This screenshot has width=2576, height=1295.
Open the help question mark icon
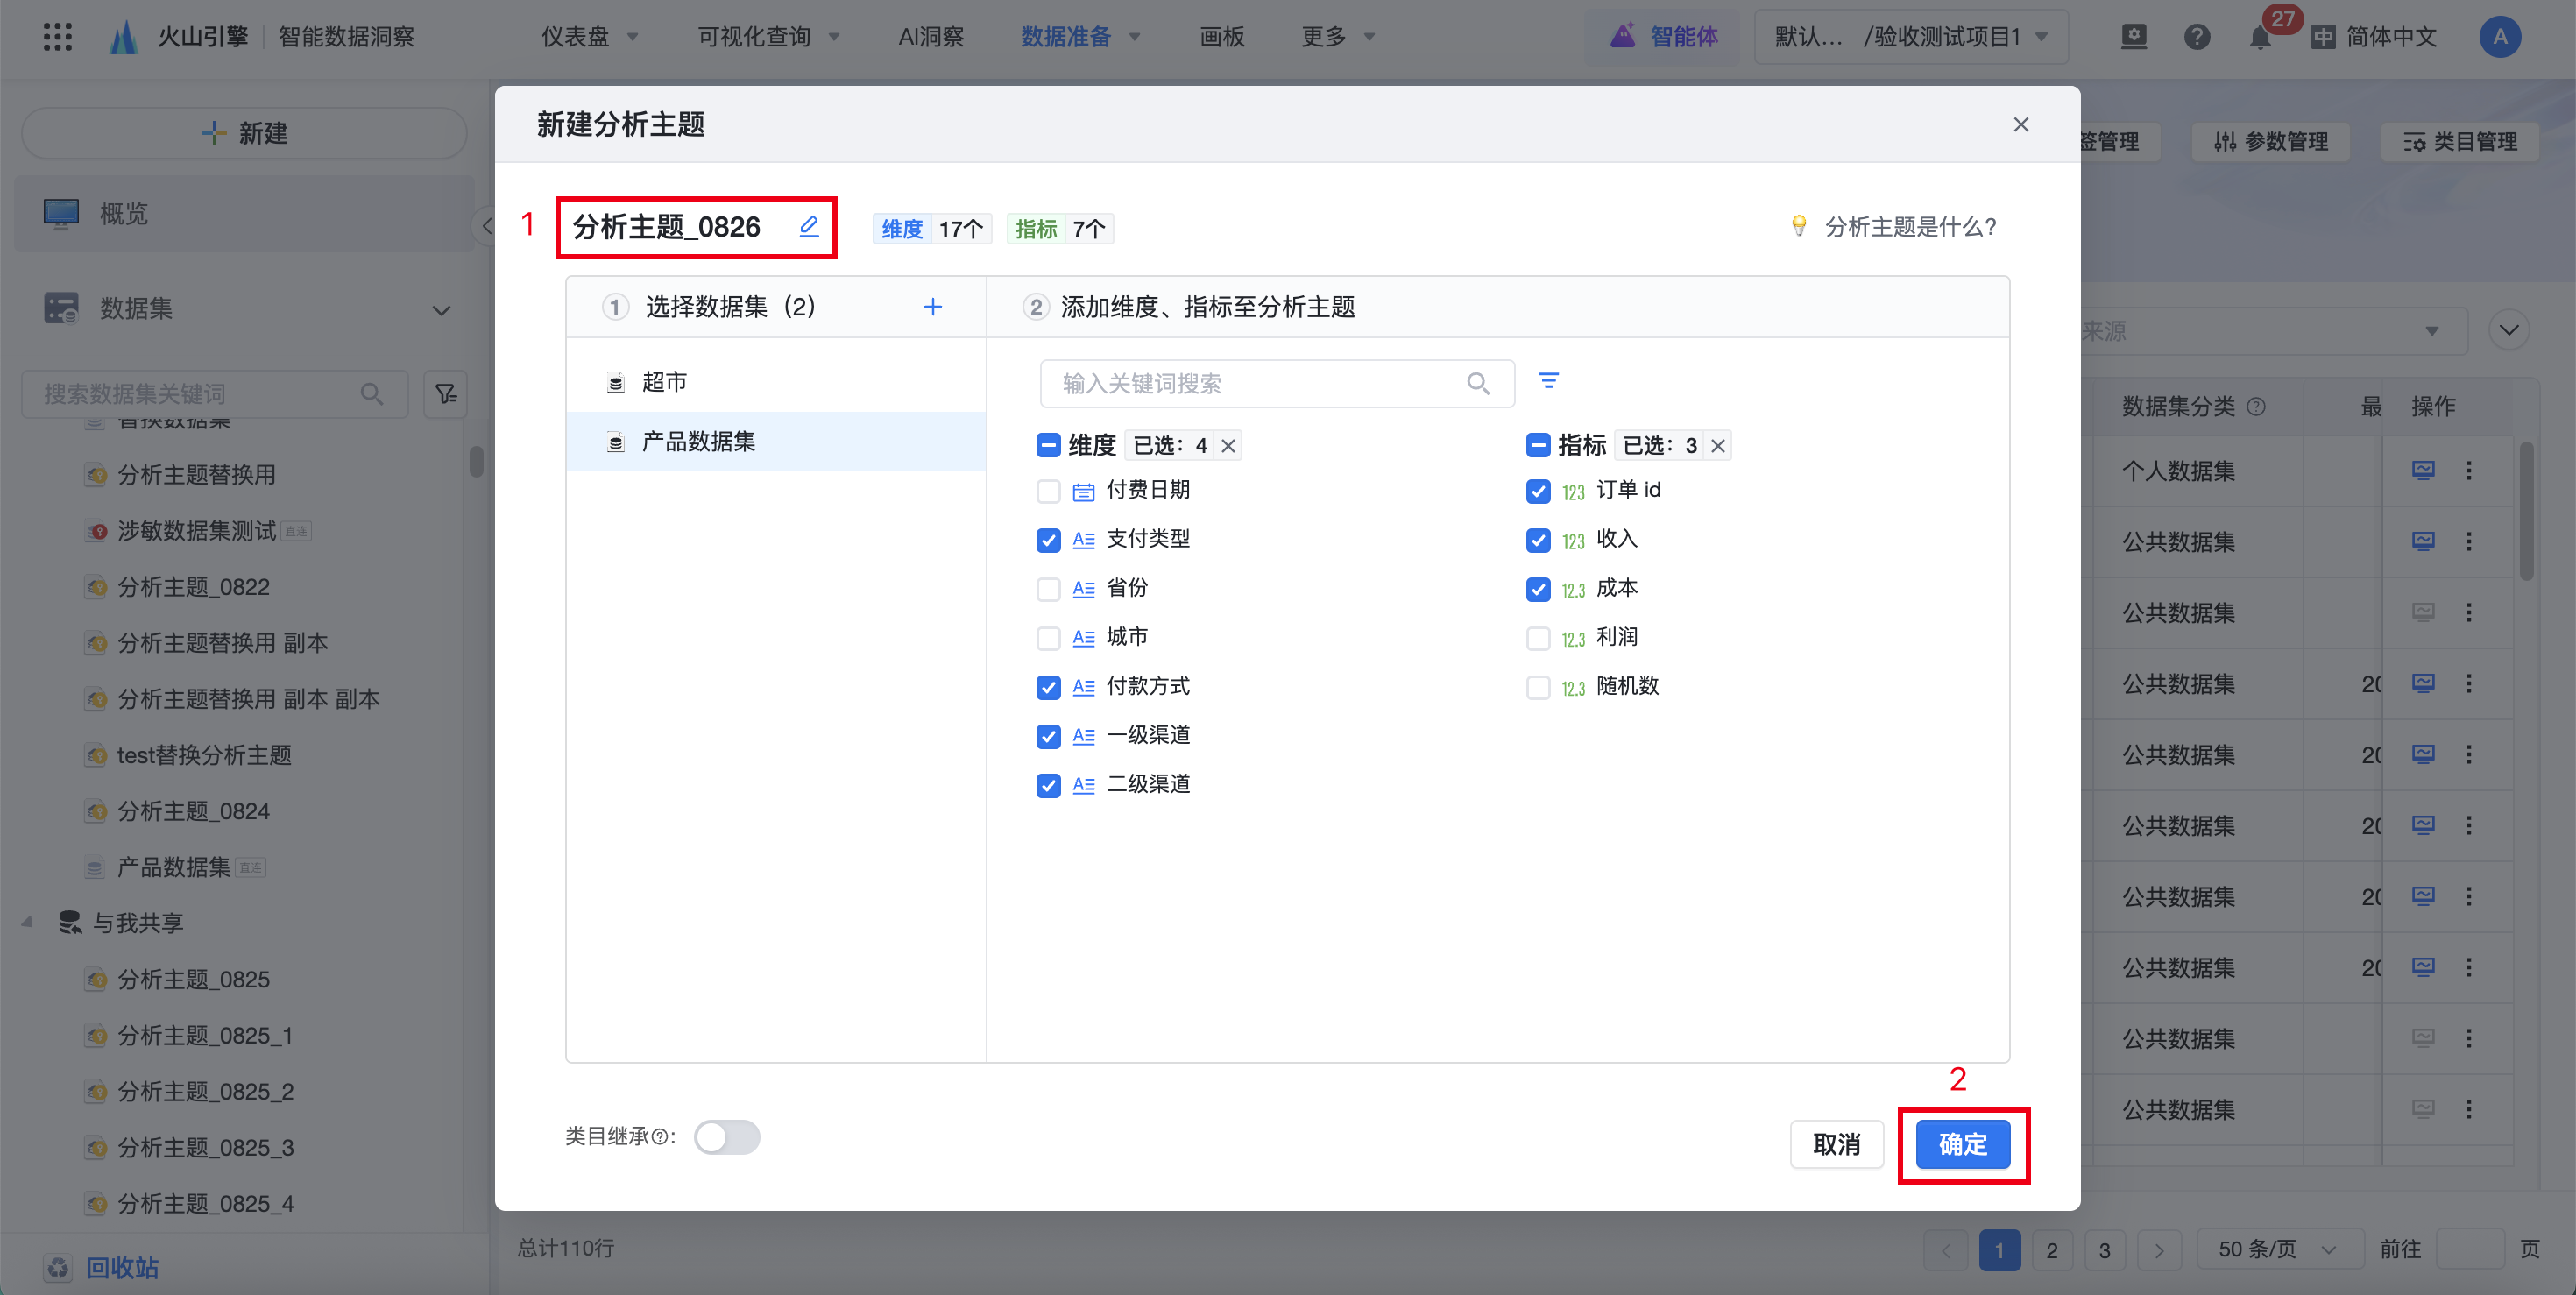click(2196, 38)
